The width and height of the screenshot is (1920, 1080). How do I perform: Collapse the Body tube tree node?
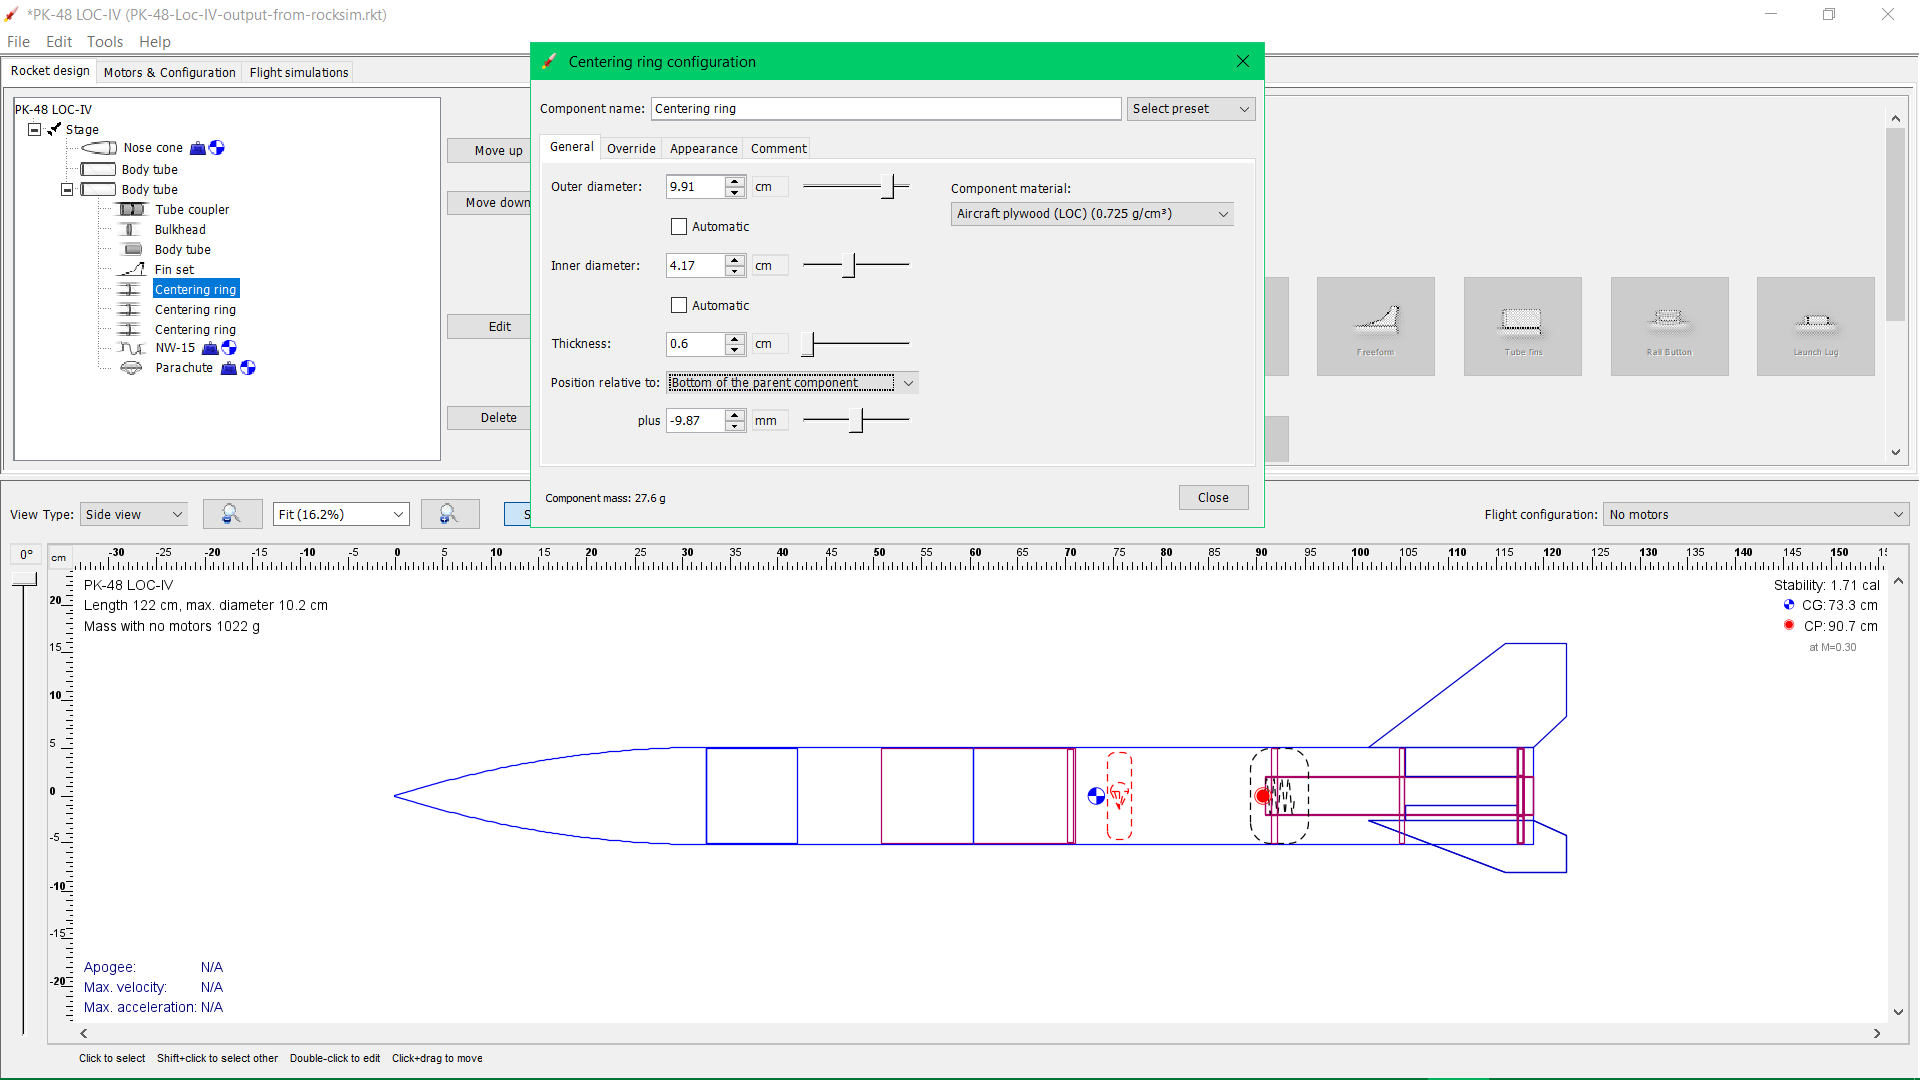click(x=66, y=190)
